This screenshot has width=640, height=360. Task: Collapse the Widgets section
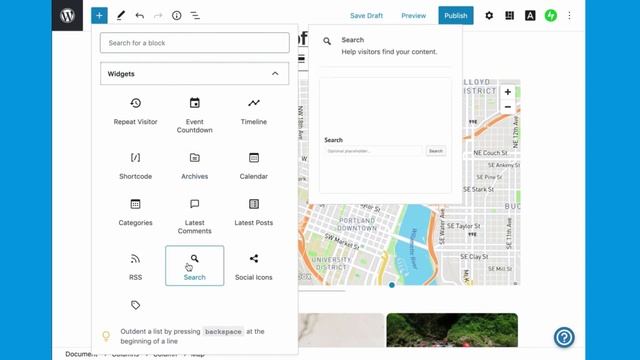coord(195,73)
